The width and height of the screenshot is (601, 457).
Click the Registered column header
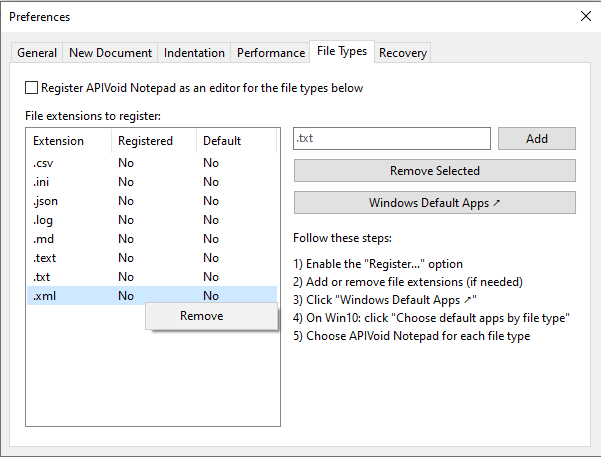click(154, 141)
